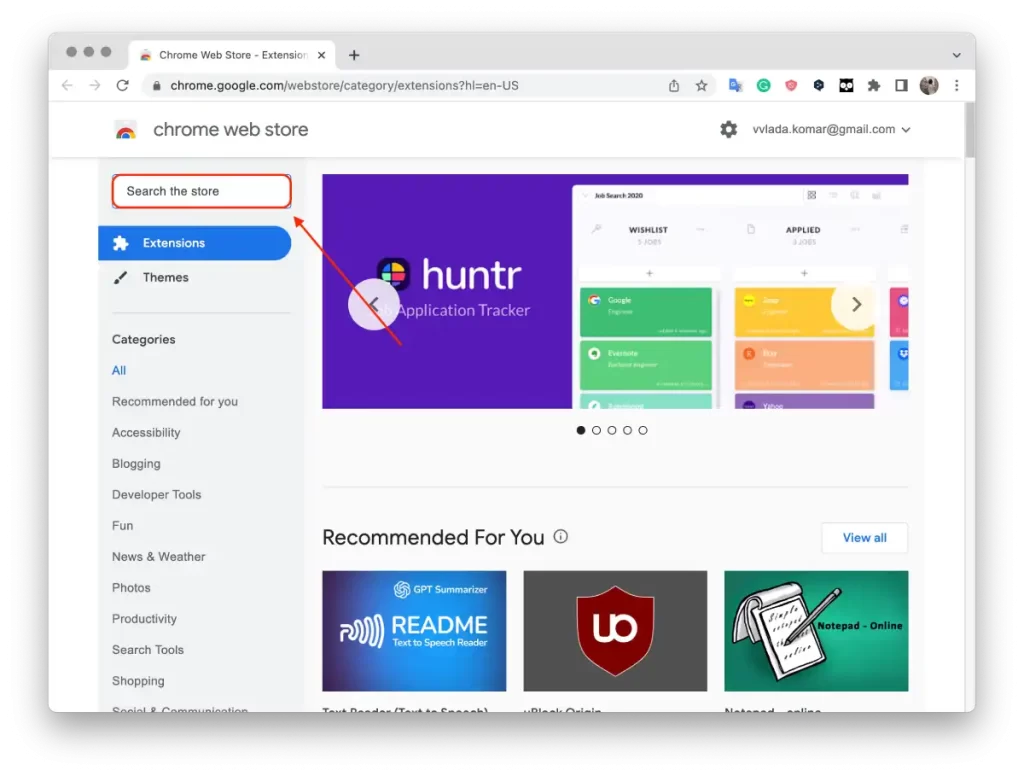Bookmark this page with the star icon
The image size is (1024, 776).
tap(701, 86)
